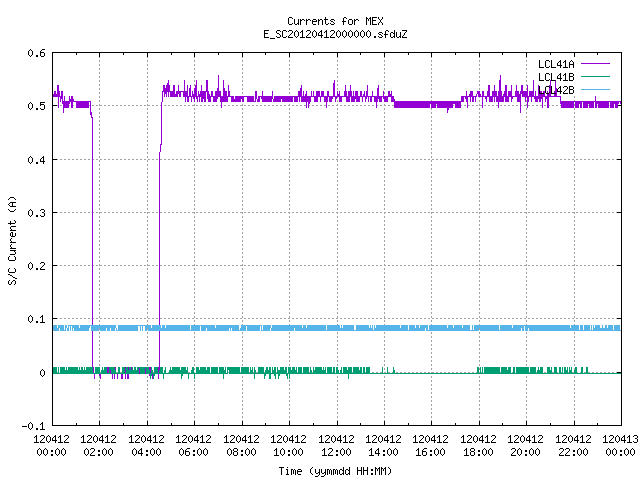Viewport: 640px width, 480px height.
Task: Click the green LCL41B legend line sample
Action: [x=595, y=77]
